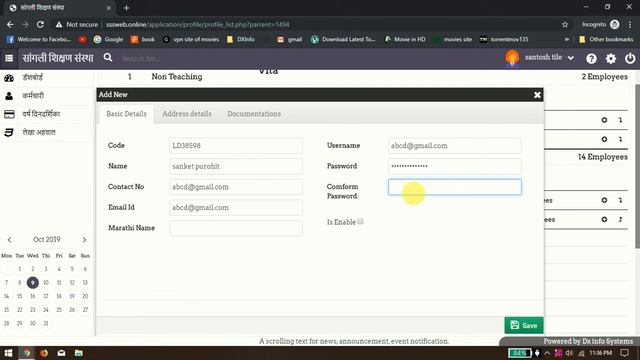Open Firefox from the taskbar

click(x=44, y=353)
